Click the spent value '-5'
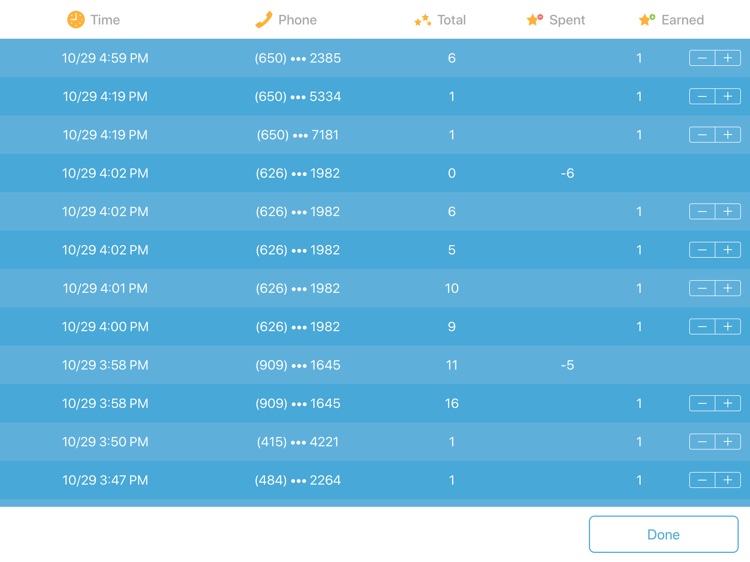 click(x=567, y=365)
